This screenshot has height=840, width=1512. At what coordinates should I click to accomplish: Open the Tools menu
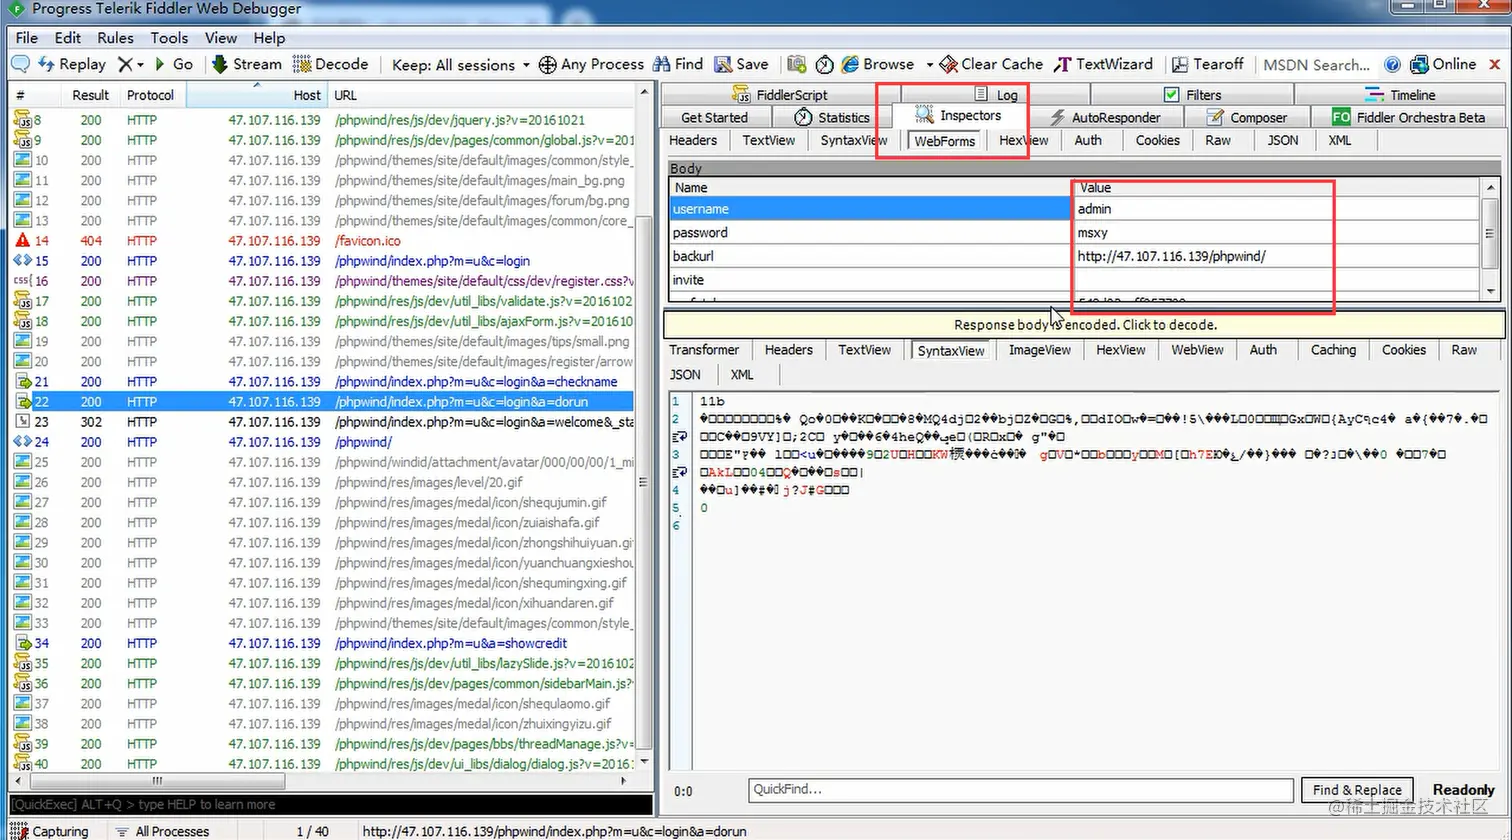point(169,38)
